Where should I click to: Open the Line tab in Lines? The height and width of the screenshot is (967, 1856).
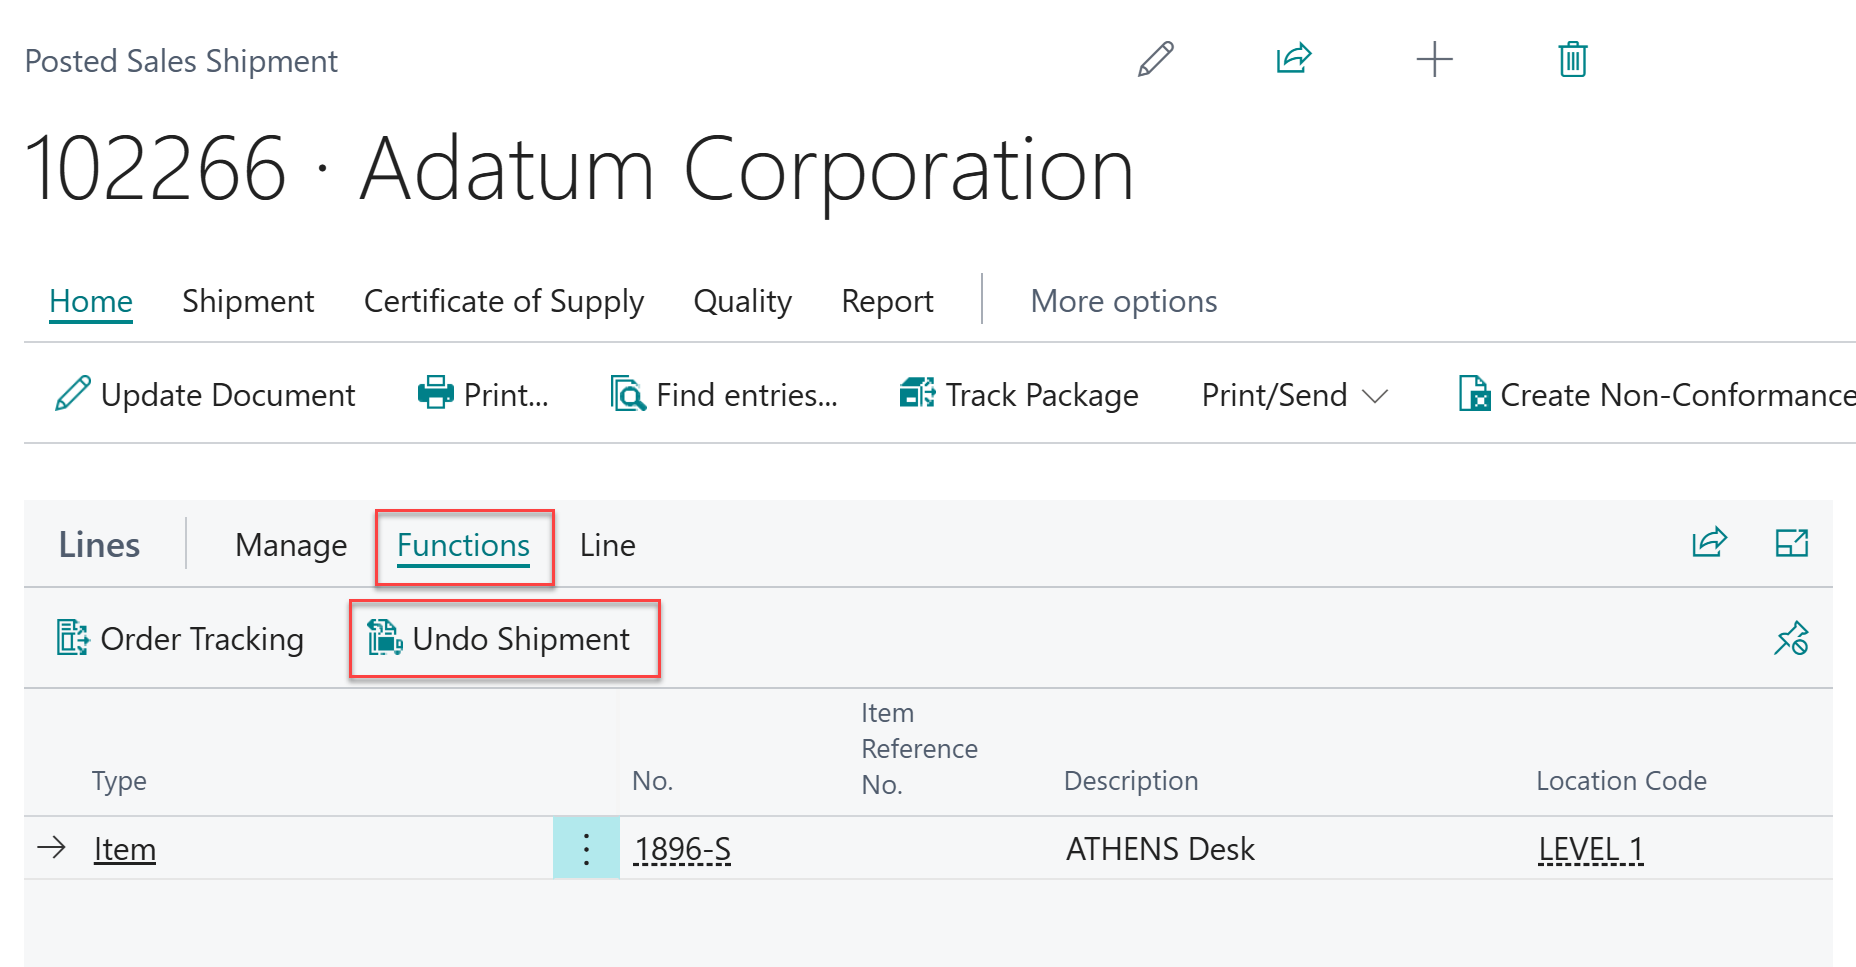[607, 545]
